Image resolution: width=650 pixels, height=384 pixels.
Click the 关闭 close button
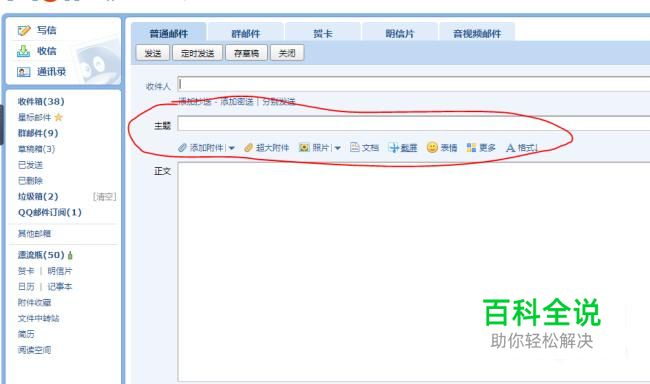(287, 53)
